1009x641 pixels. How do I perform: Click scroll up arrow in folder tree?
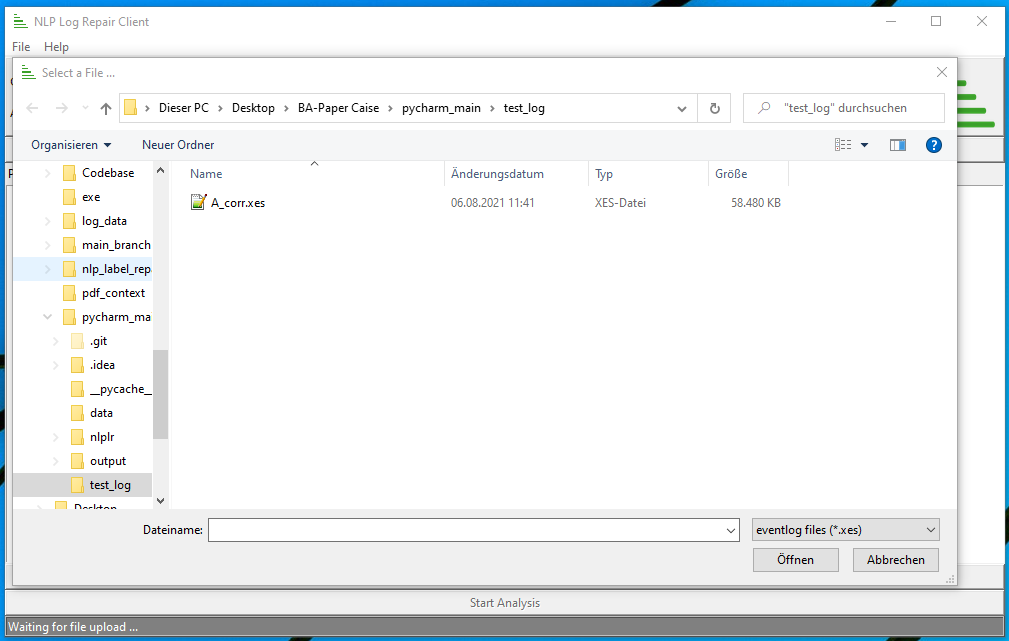tap(160, 171)
